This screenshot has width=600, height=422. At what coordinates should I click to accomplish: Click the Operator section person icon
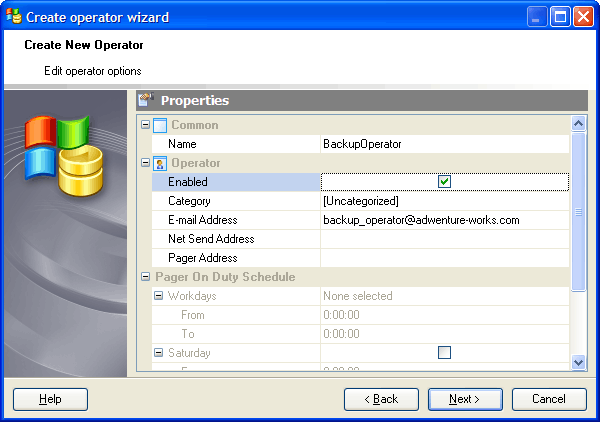click(x=160, y=163)
